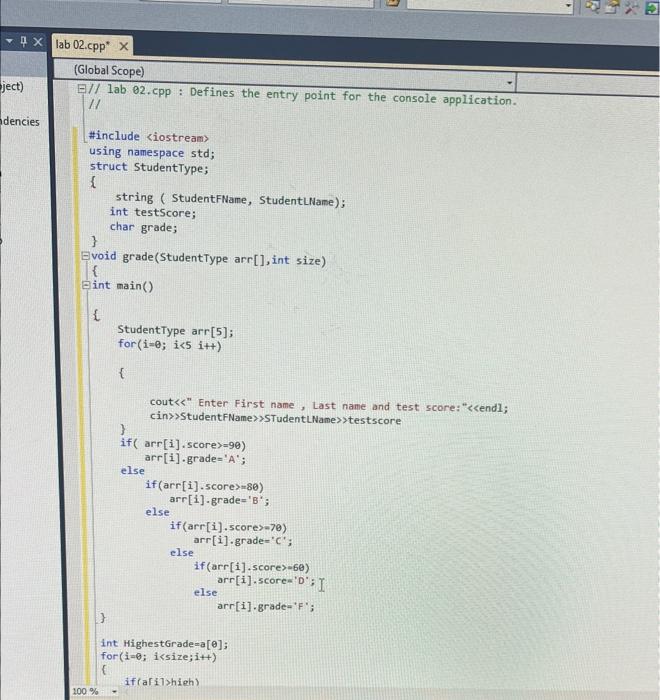The height and width of the screenshot is (700, 660).
Task: Click the 'int testScore;' line
Action: tap(153, 212)
